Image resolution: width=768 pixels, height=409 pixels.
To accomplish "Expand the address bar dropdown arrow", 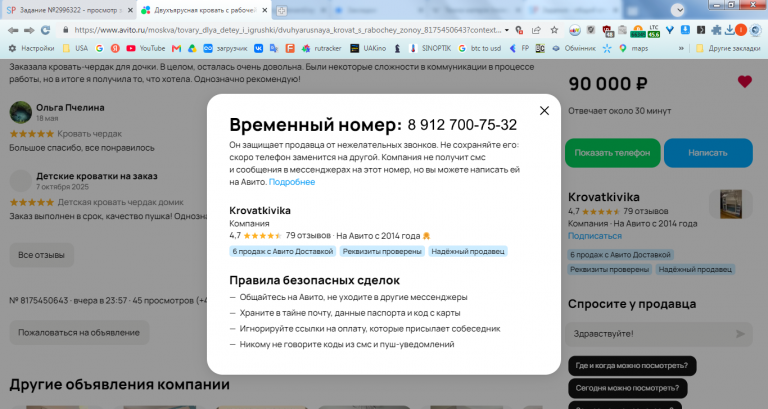I will click(506, 30).
